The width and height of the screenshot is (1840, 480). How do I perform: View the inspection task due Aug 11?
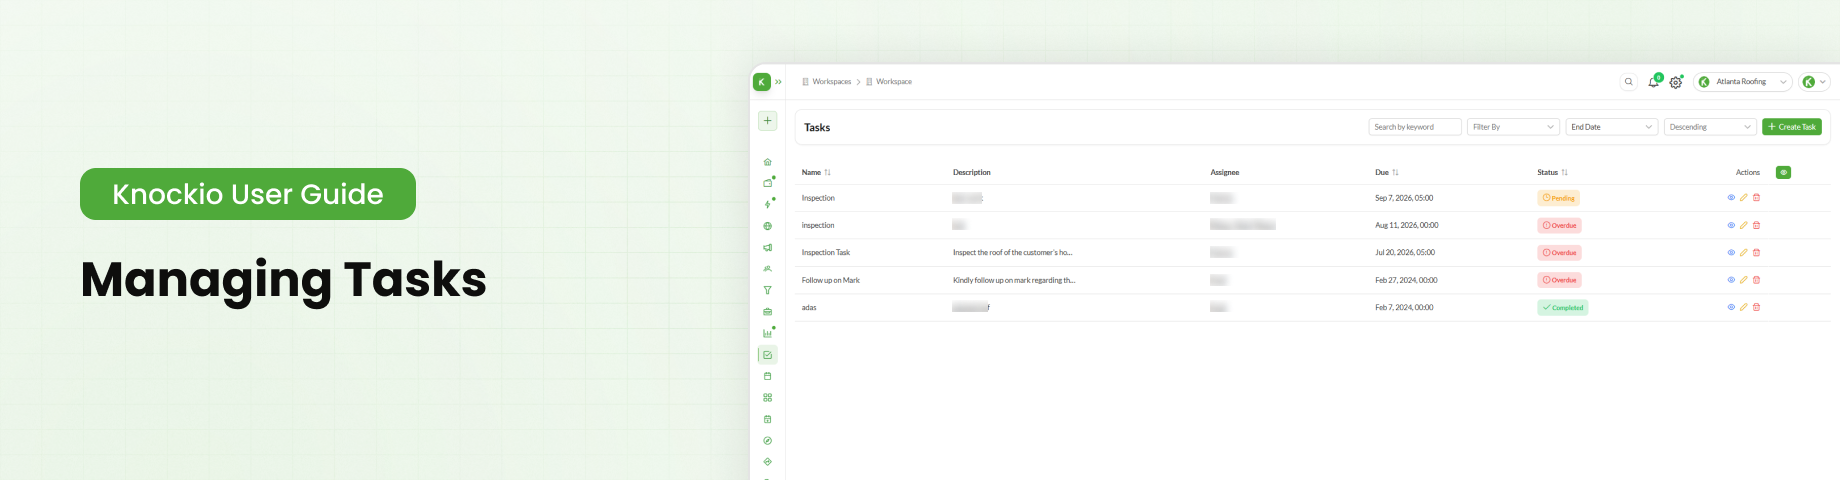pos(1731,225)
